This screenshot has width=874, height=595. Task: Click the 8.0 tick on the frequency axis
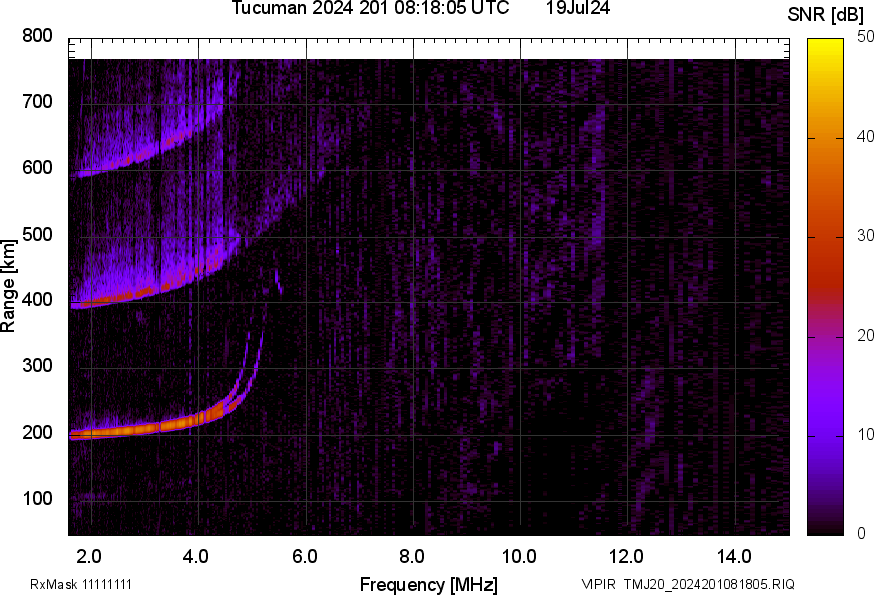pyautogui.click(x=412, y=555)
